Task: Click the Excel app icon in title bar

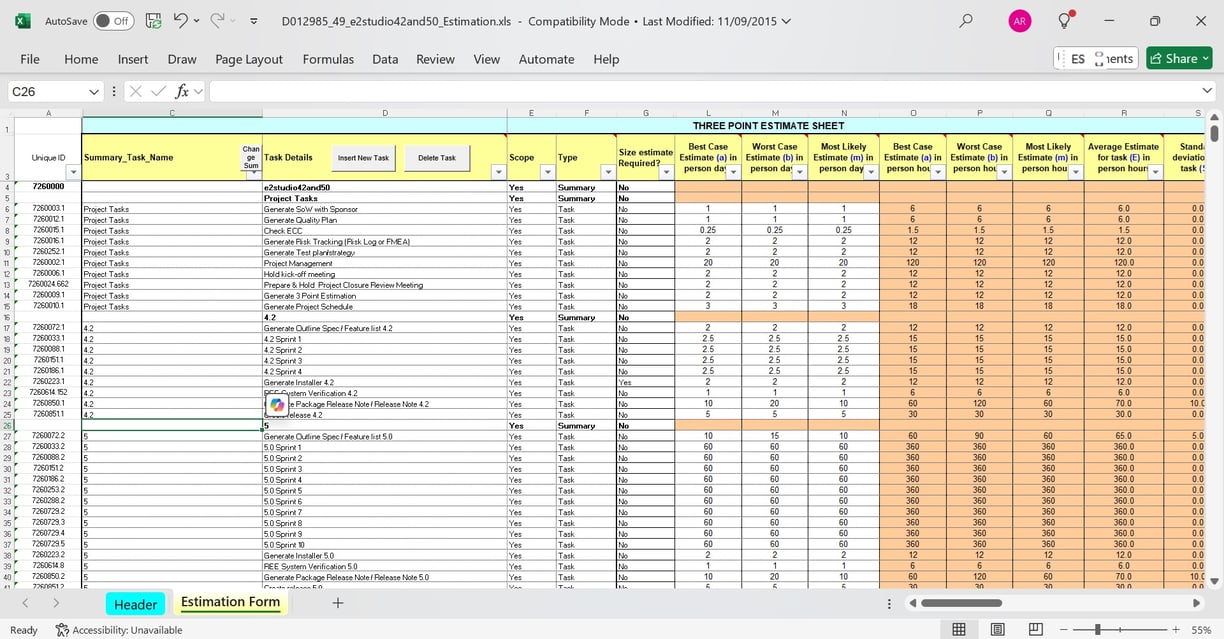Action: pyautogui.click(x=22, y=20)
